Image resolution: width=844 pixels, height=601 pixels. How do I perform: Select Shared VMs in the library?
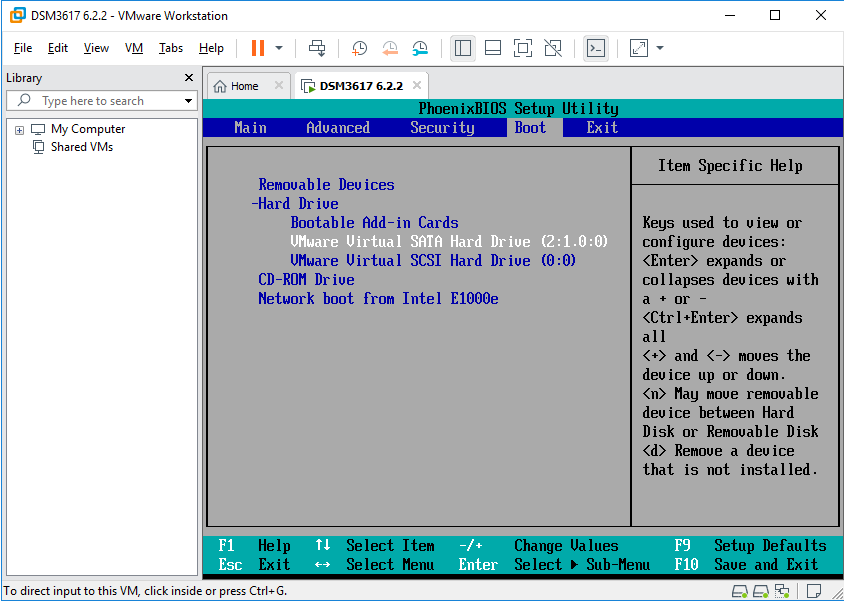click(81, 147)
